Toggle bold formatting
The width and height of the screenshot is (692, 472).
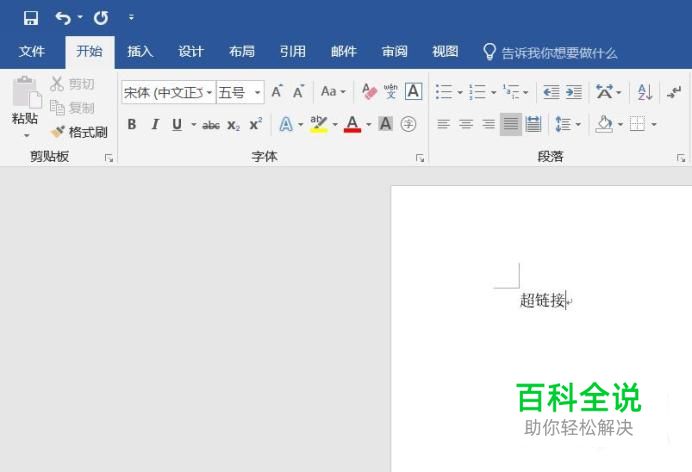[x=132, y=124]
